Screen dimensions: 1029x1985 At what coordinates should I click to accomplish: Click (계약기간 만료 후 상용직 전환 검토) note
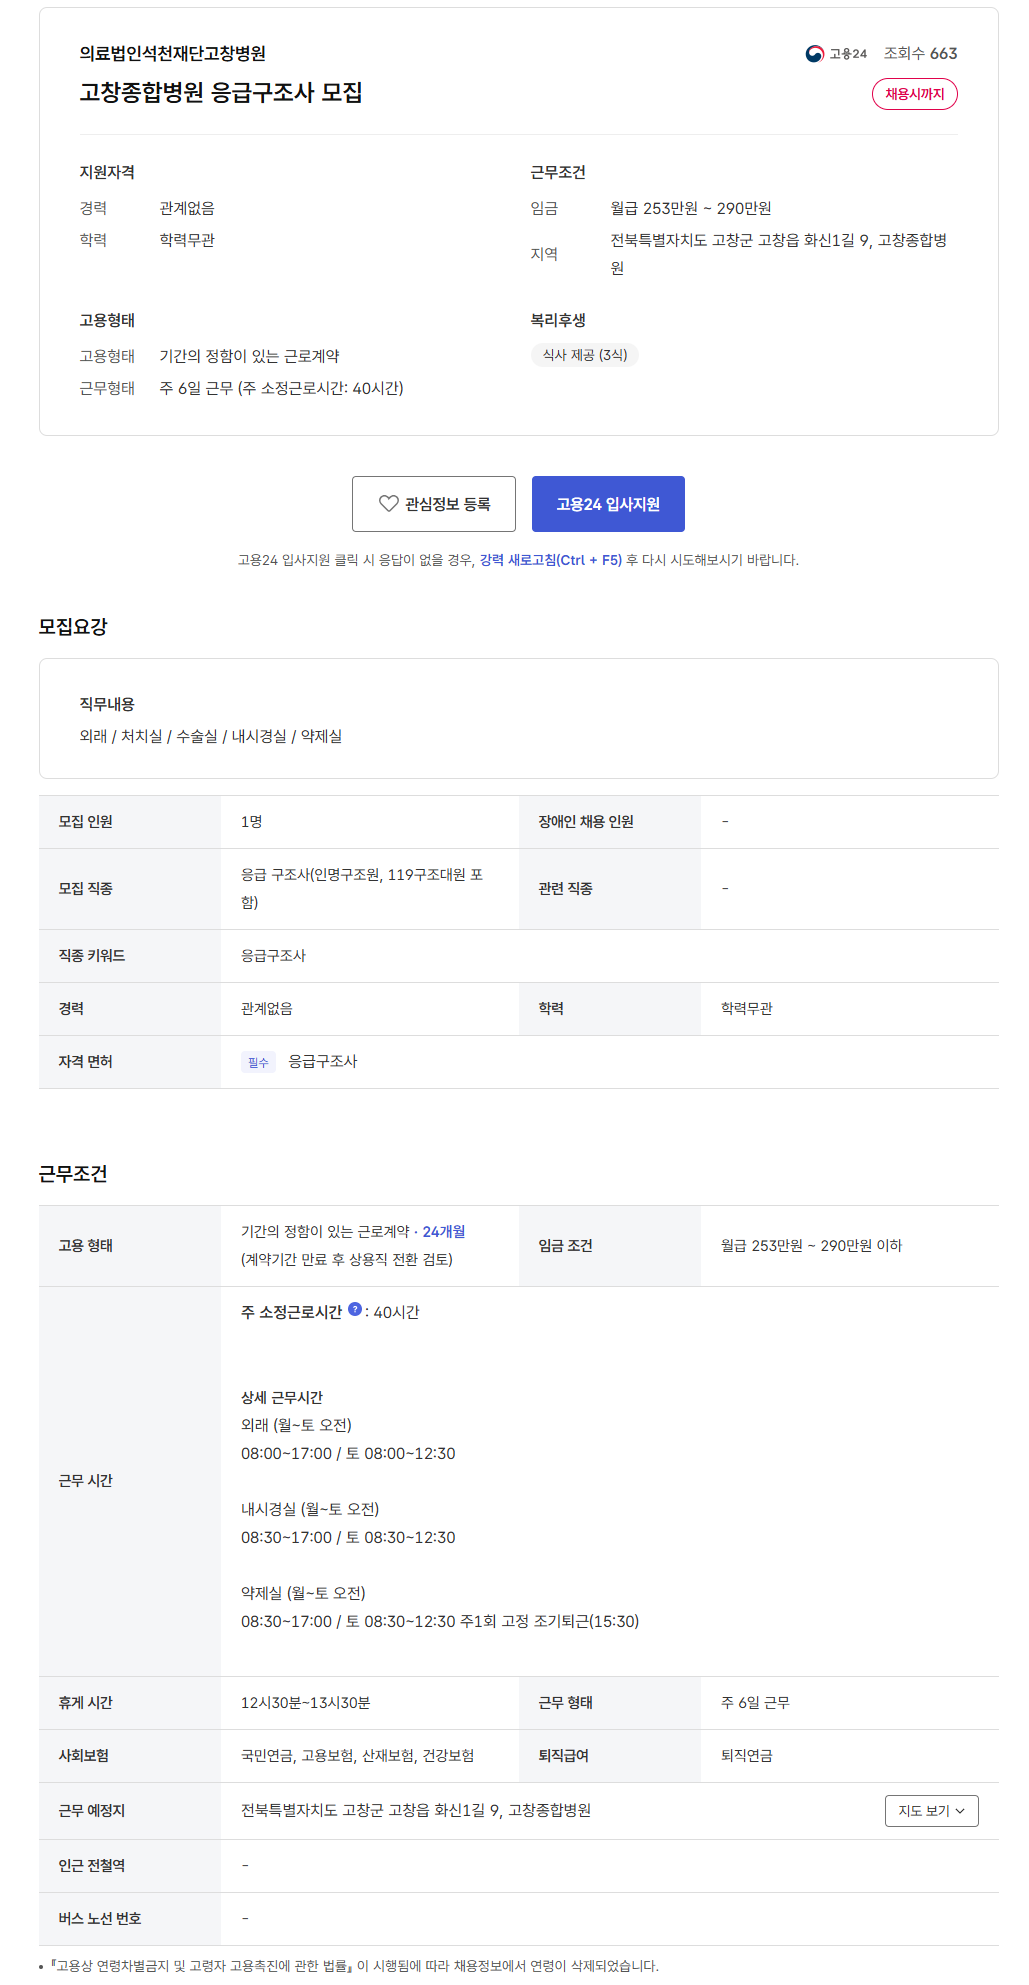347,1260
